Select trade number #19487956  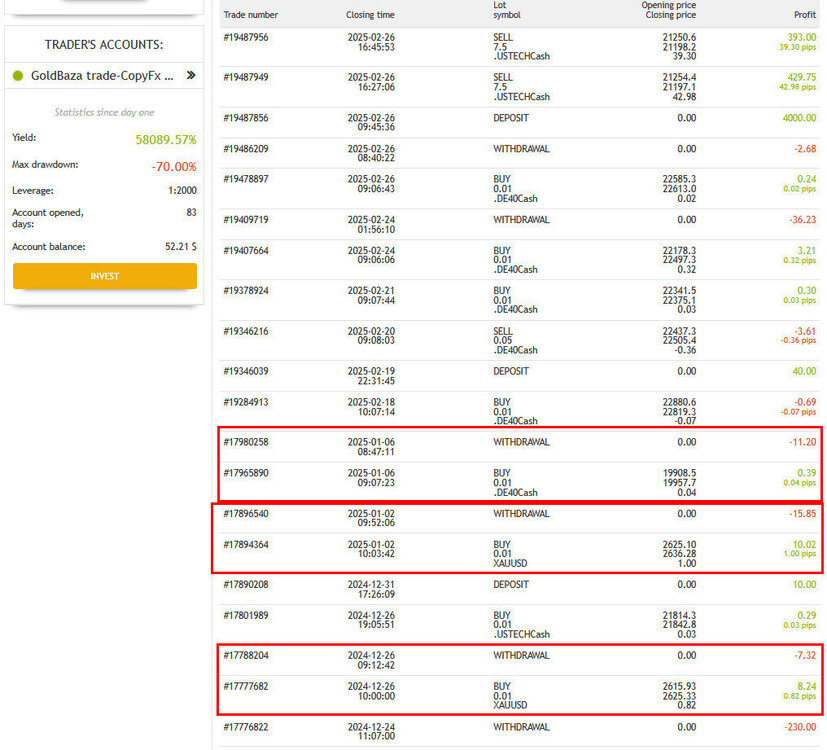(246, 37)
